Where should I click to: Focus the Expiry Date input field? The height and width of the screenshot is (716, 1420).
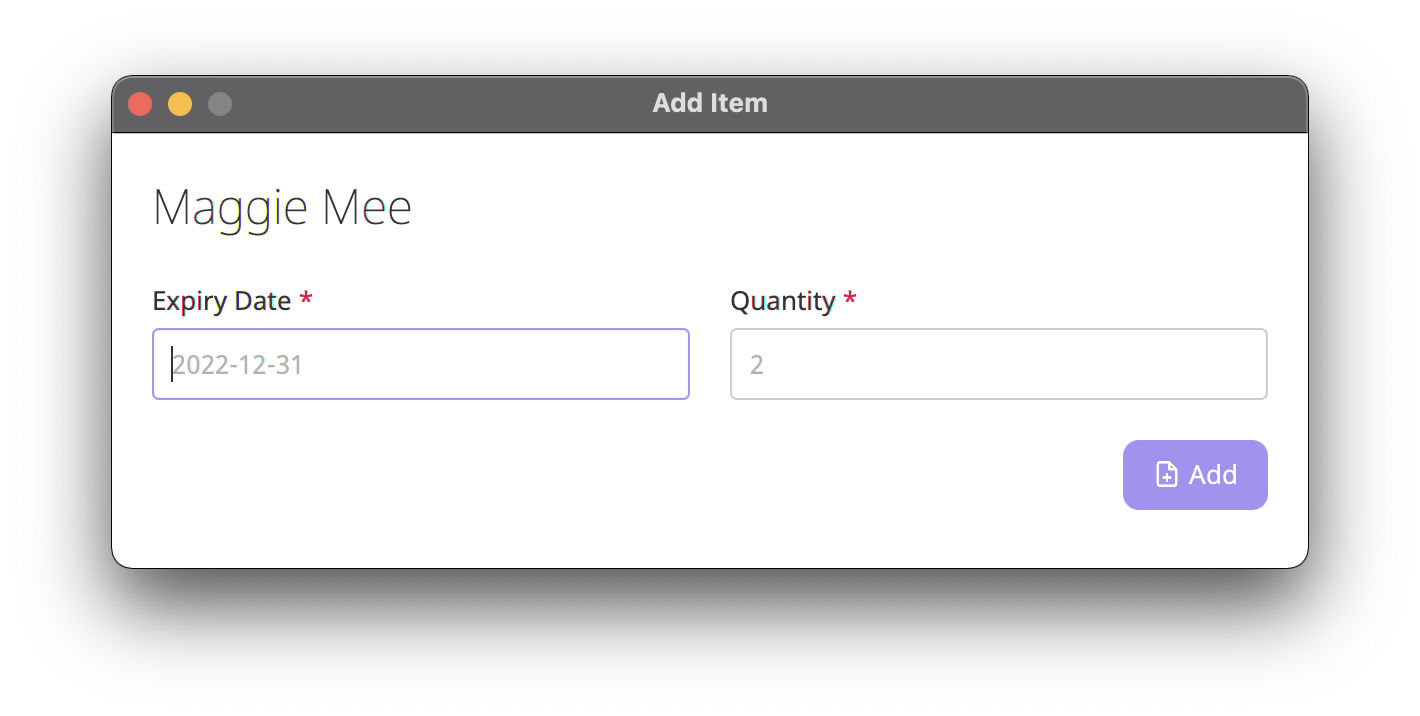point(420,364)
